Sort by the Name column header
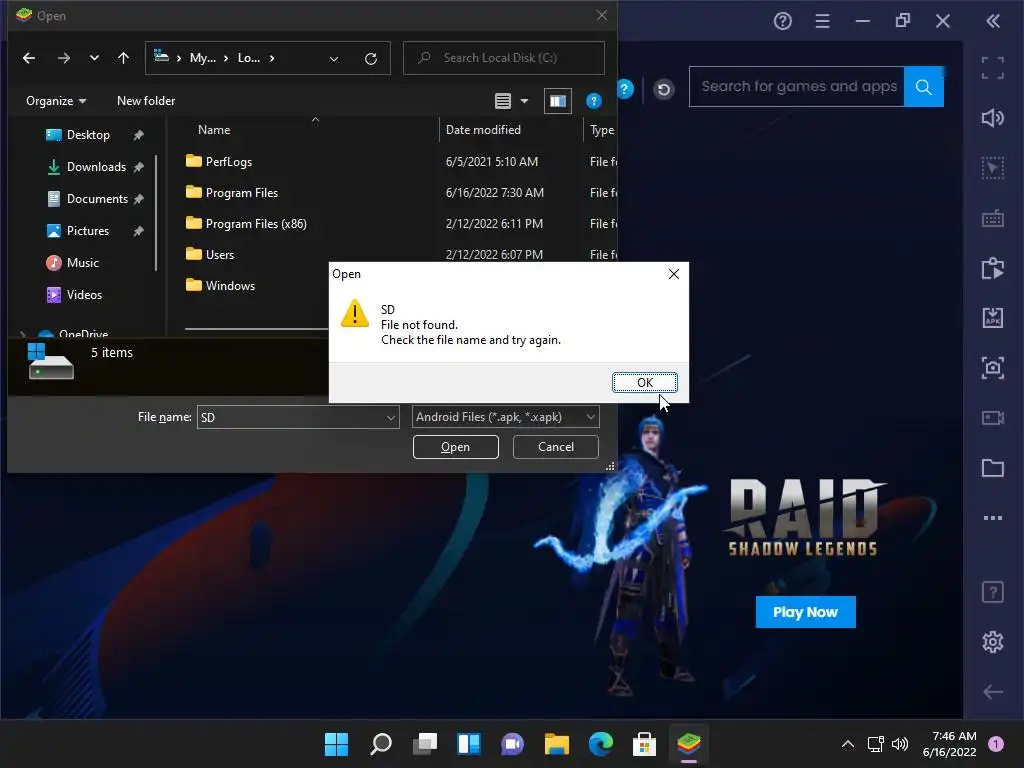Screen dimensions: 1024x768 tap(214, 130)
